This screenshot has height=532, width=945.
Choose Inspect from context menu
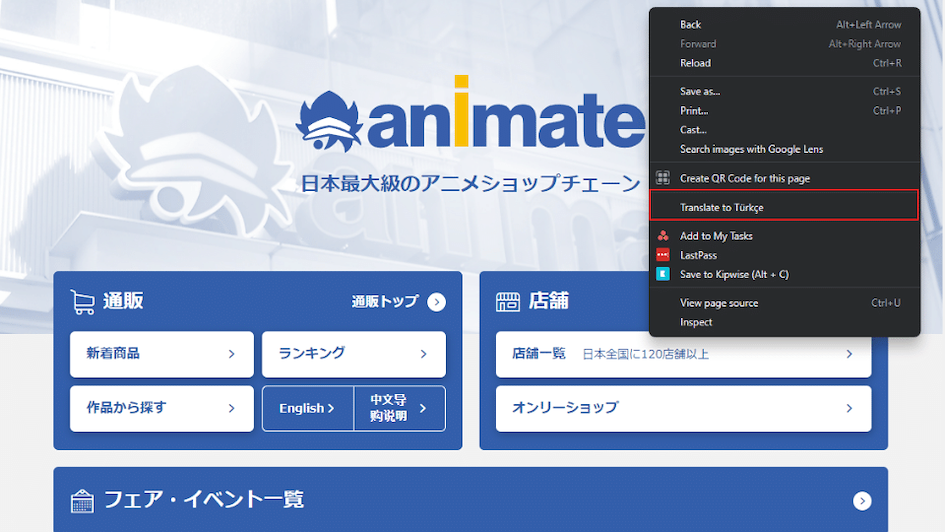(x=785, y=322)
